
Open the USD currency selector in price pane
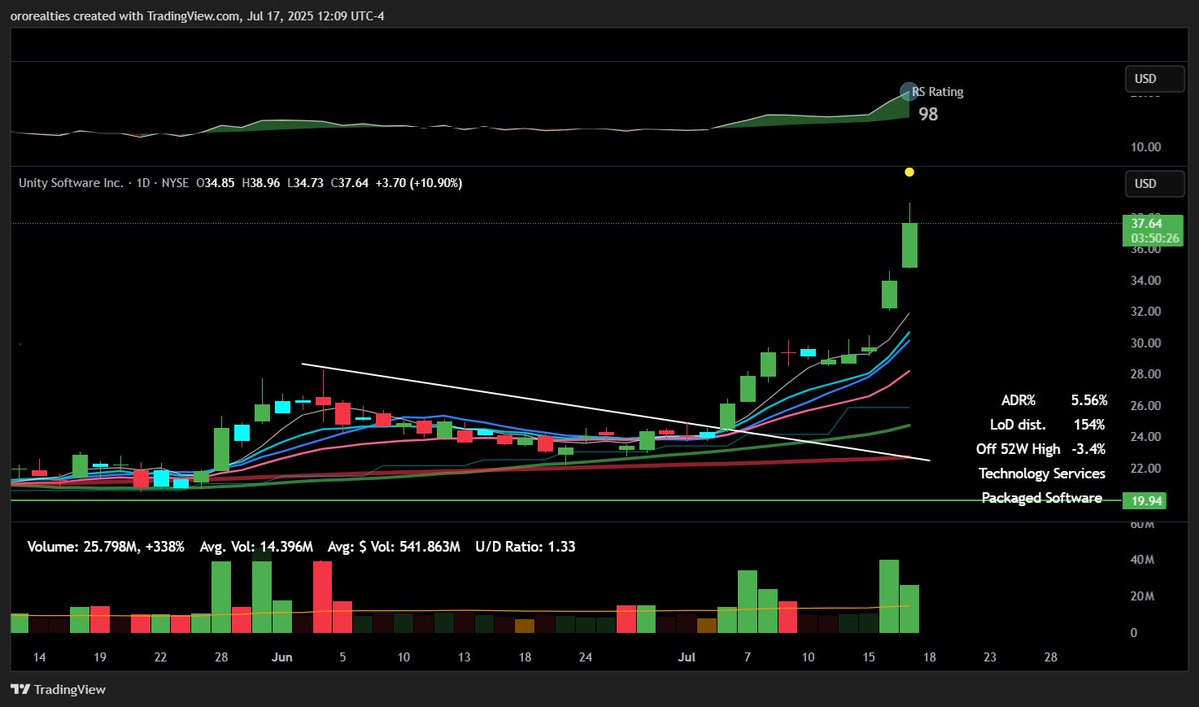[x=1155, y=183]
